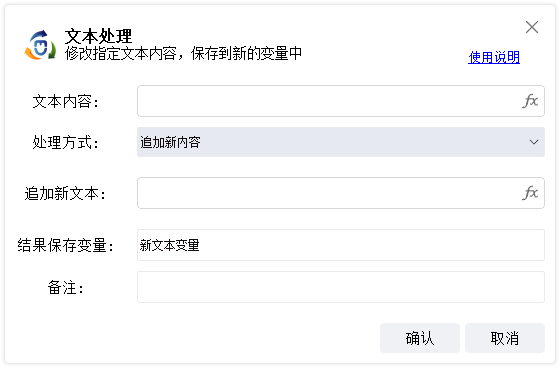Click the description text 修改指定文本内容
The image size is (560, 368).
click(121, 54)
